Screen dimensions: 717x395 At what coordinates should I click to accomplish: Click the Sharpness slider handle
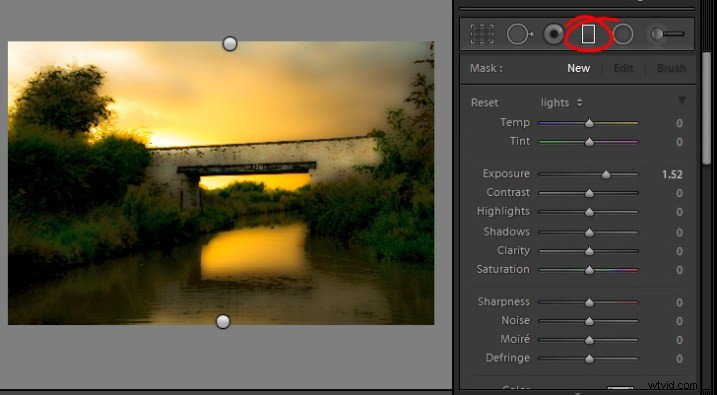(x=589, y=303)
